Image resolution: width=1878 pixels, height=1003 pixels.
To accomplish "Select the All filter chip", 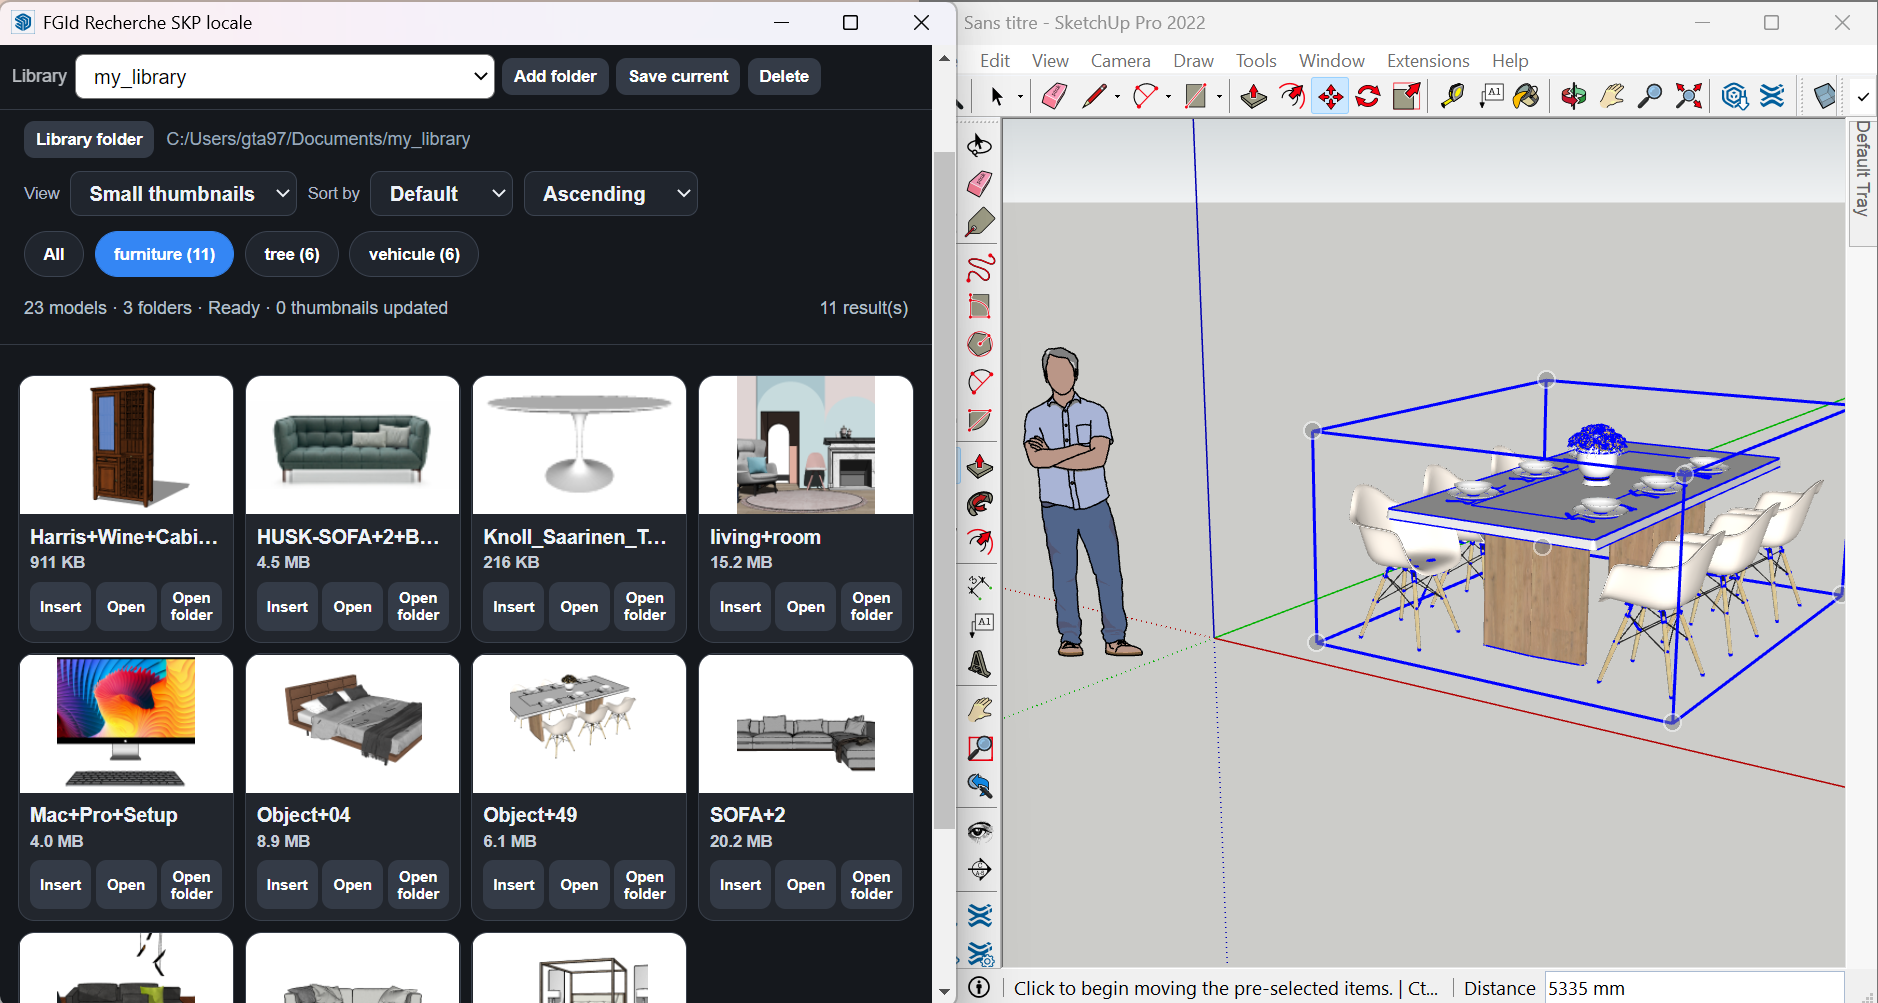I will [54, 254].
